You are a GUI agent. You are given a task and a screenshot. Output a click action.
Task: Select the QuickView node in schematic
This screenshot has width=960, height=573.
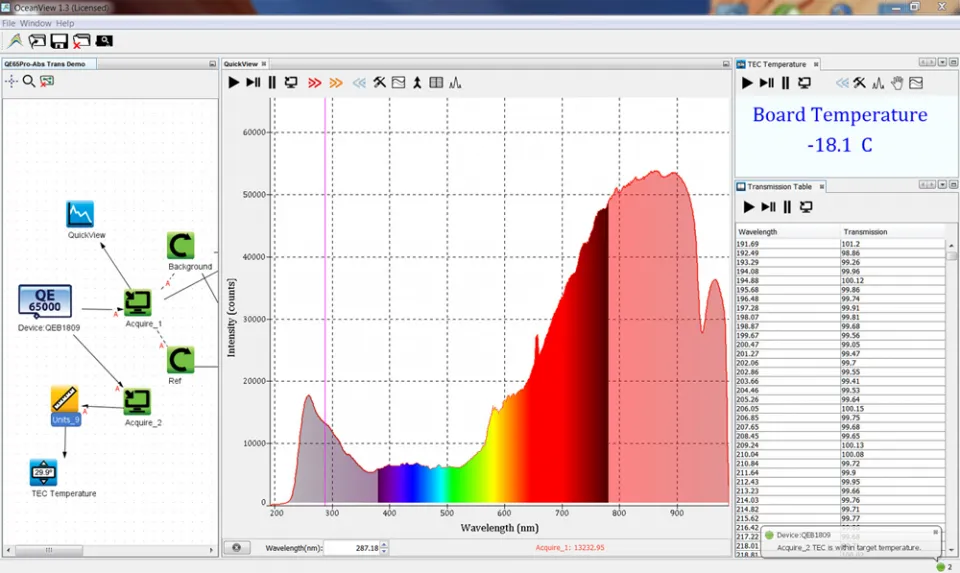80,214
